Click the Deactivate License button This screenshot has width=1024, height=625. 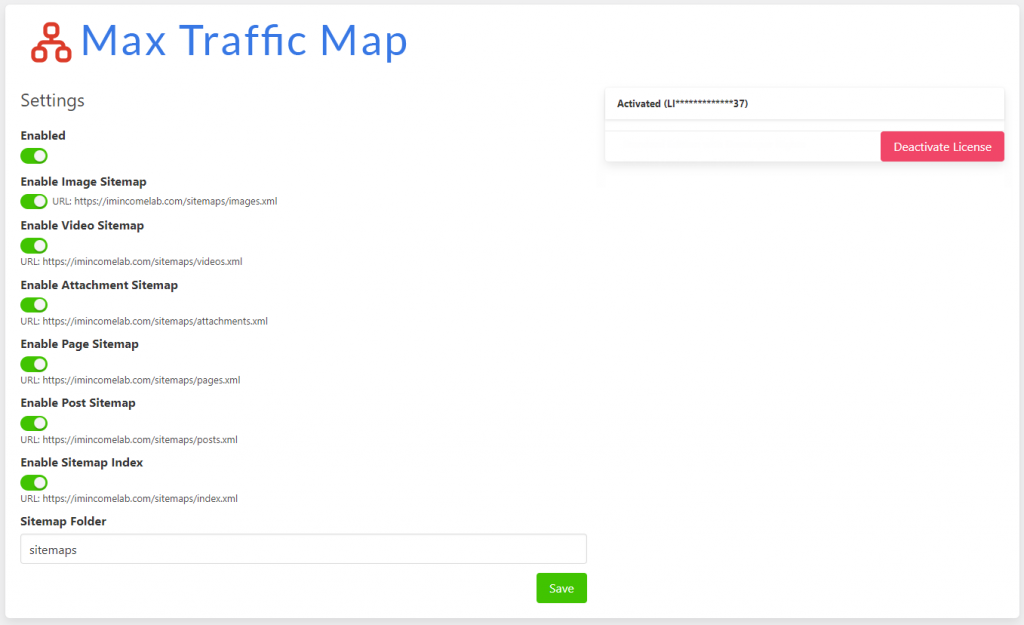tap(941, 146)
